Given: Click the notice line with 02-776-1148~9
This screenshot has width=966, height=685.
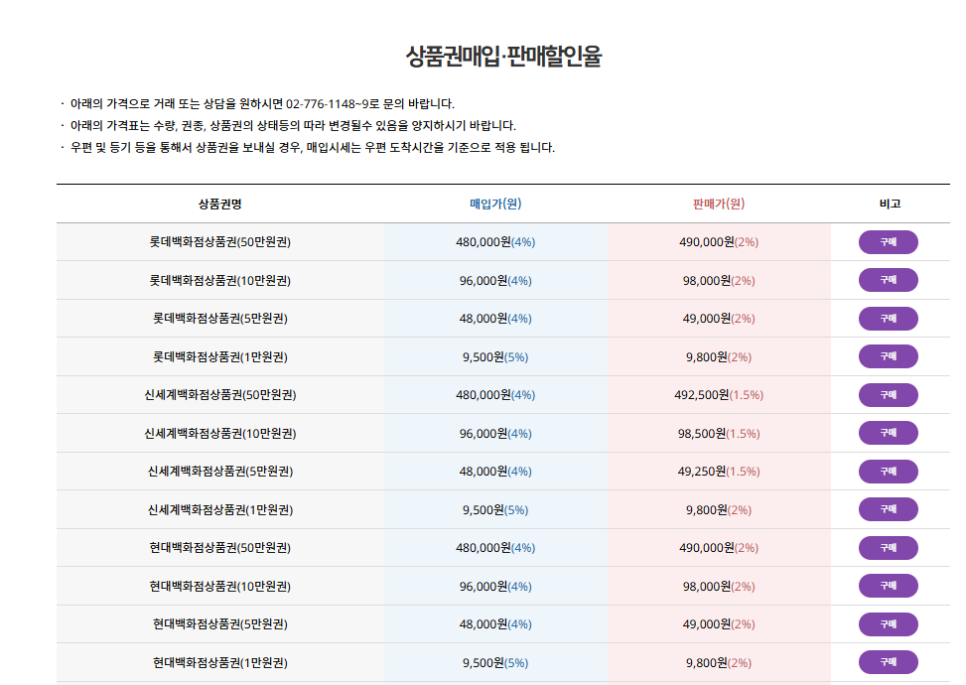Looking at the screenshot, I should click(262, 103).
